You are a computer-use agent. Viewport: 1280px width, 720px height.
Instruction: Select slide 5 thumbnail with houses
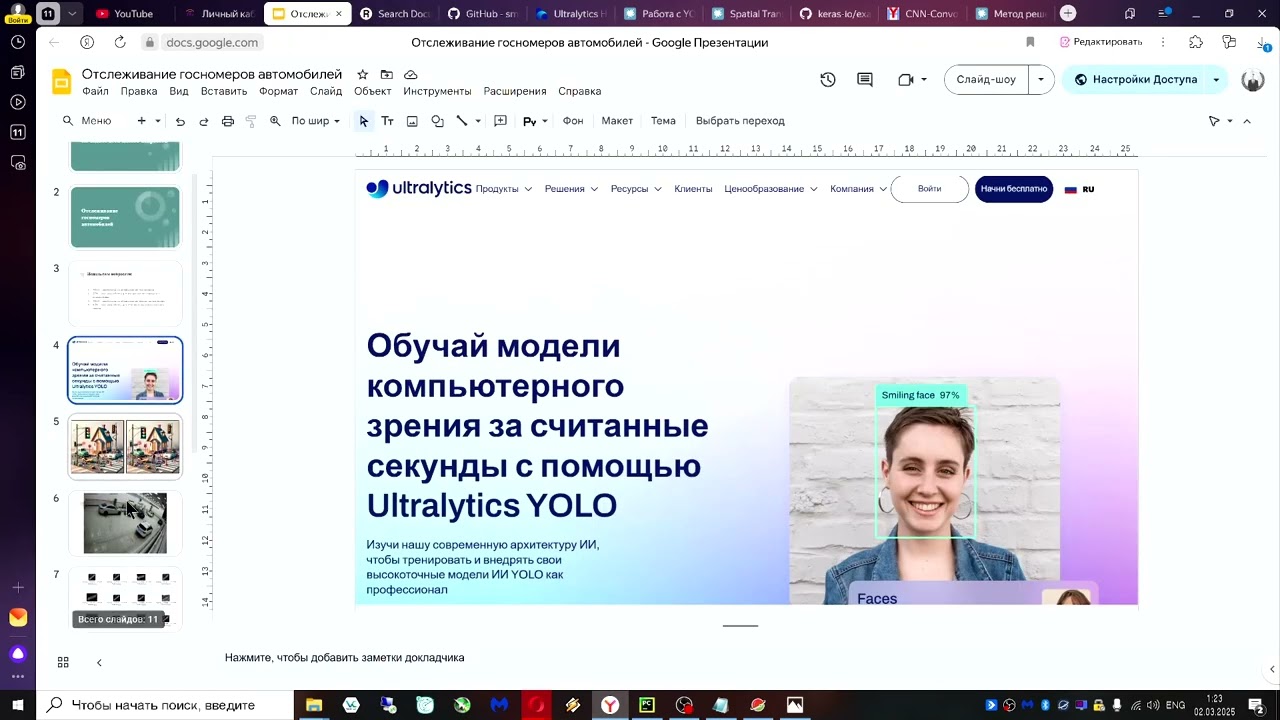coord(125,447)
